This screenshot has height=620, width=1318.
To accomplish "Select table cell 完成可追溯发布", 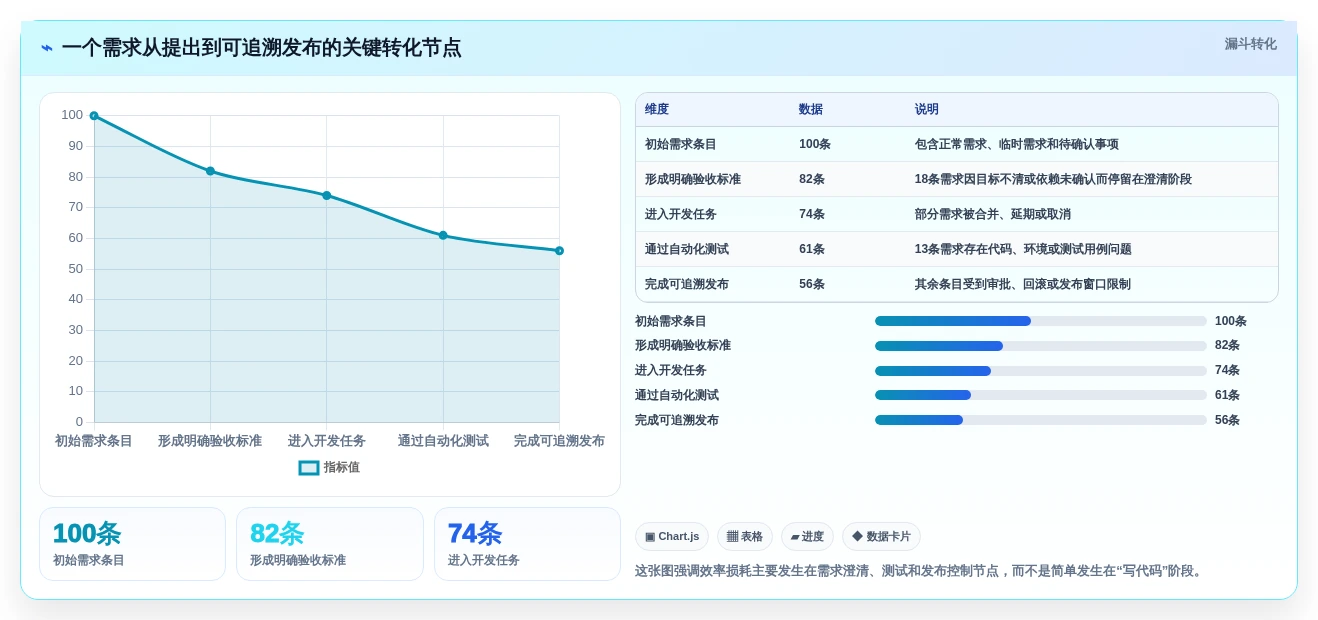I will pos(687,285).
